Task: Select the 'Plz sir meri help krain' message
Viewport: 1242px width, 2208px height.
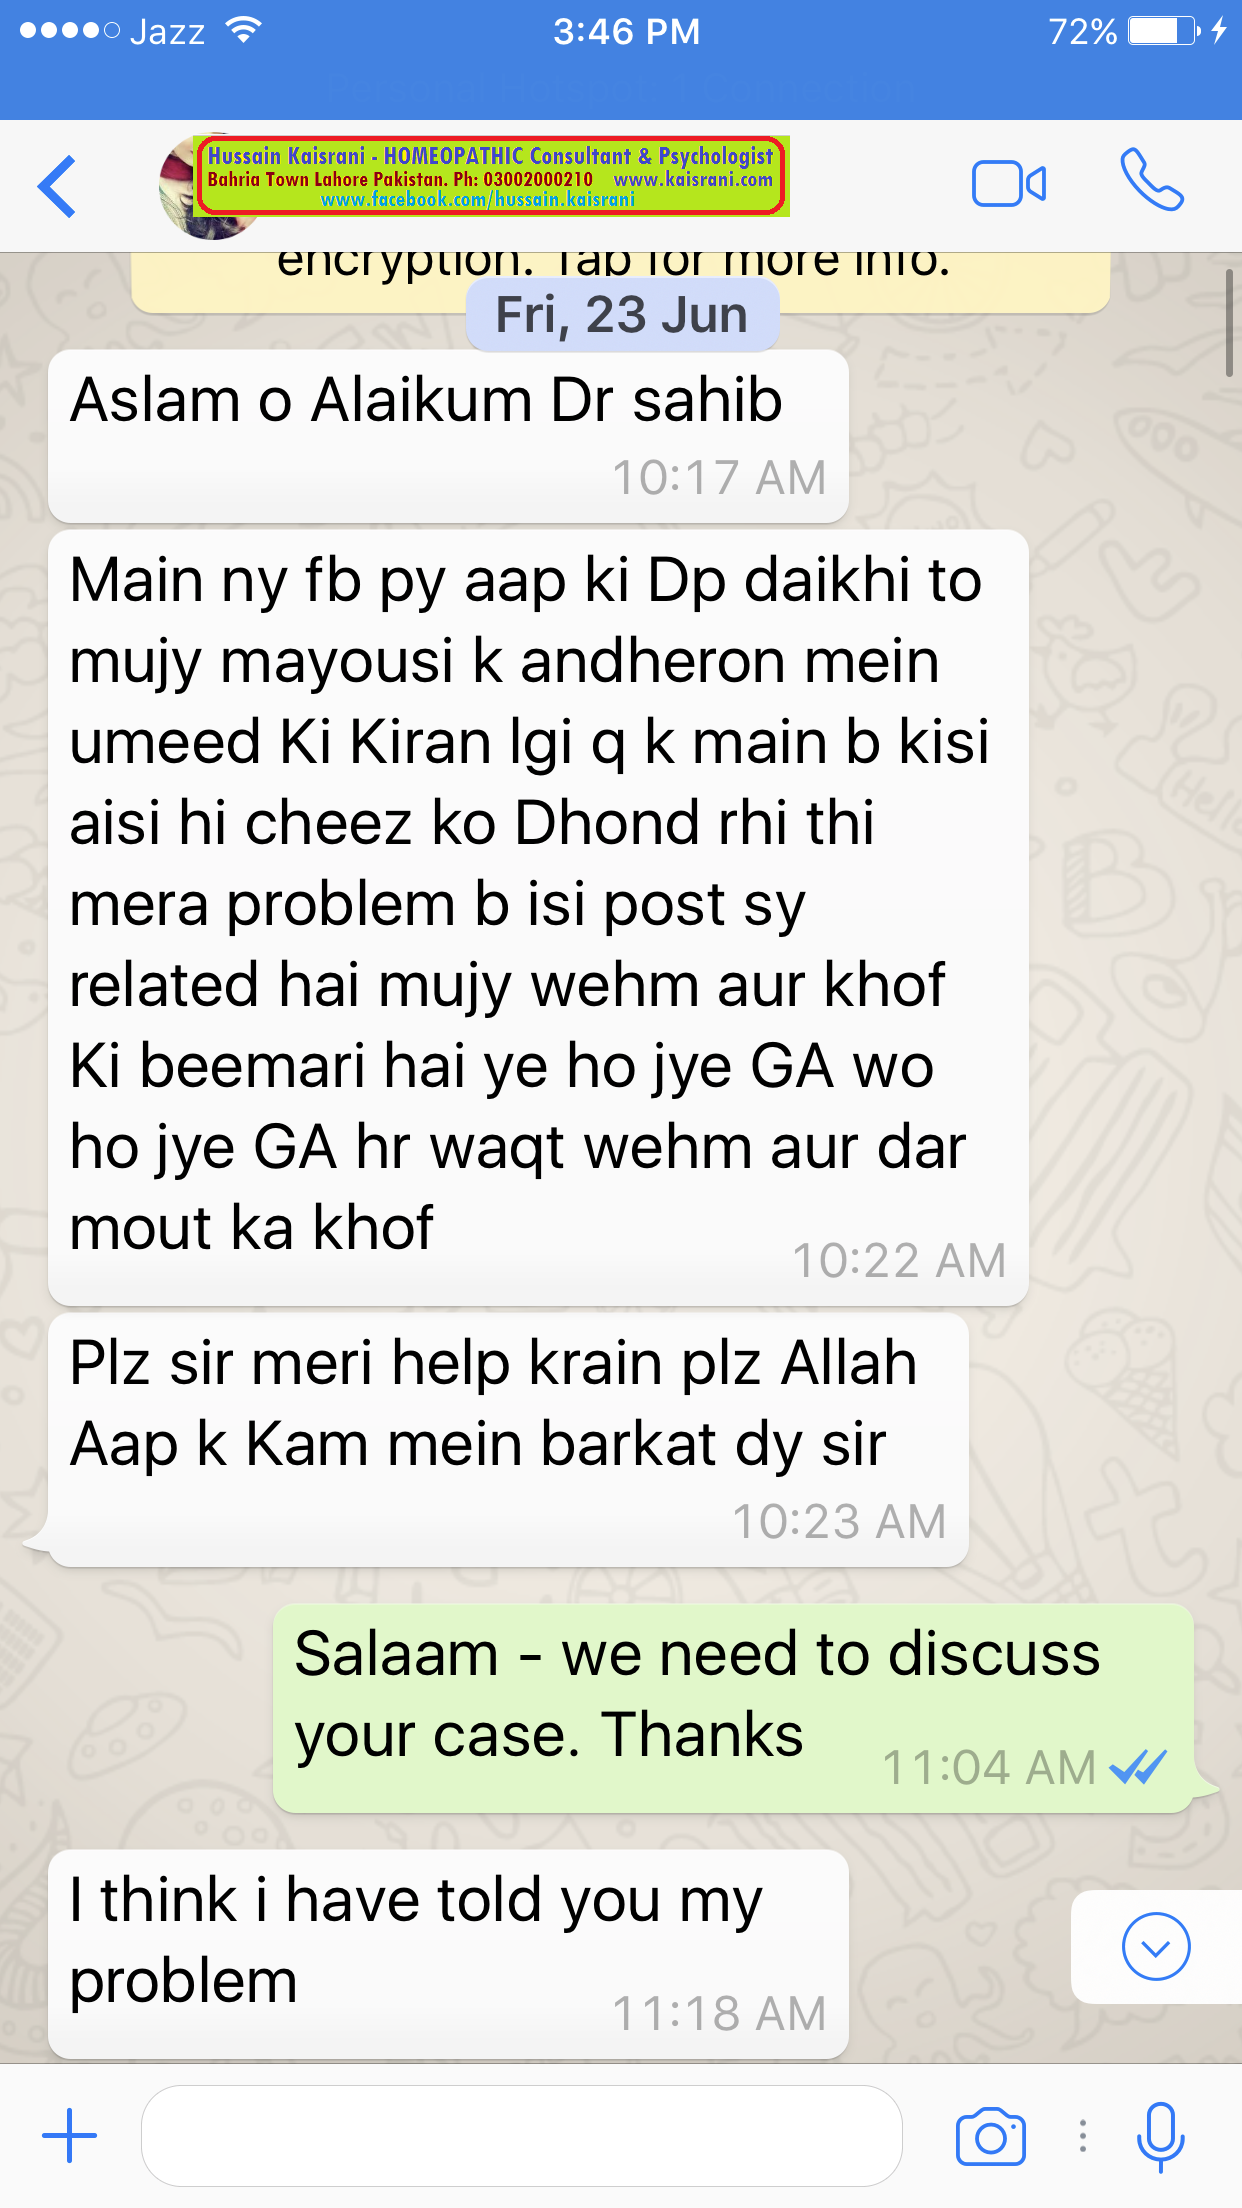Action: (508, 1439)
